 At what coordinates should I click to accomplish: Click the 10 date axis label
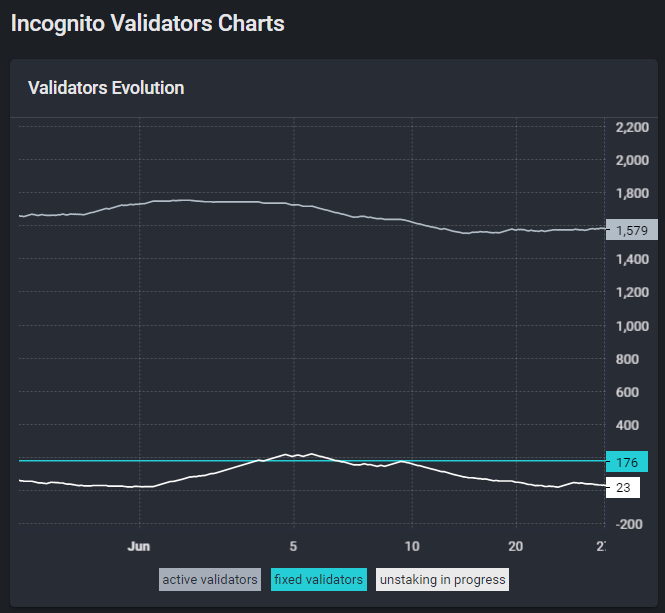click(x=412, y=546)
